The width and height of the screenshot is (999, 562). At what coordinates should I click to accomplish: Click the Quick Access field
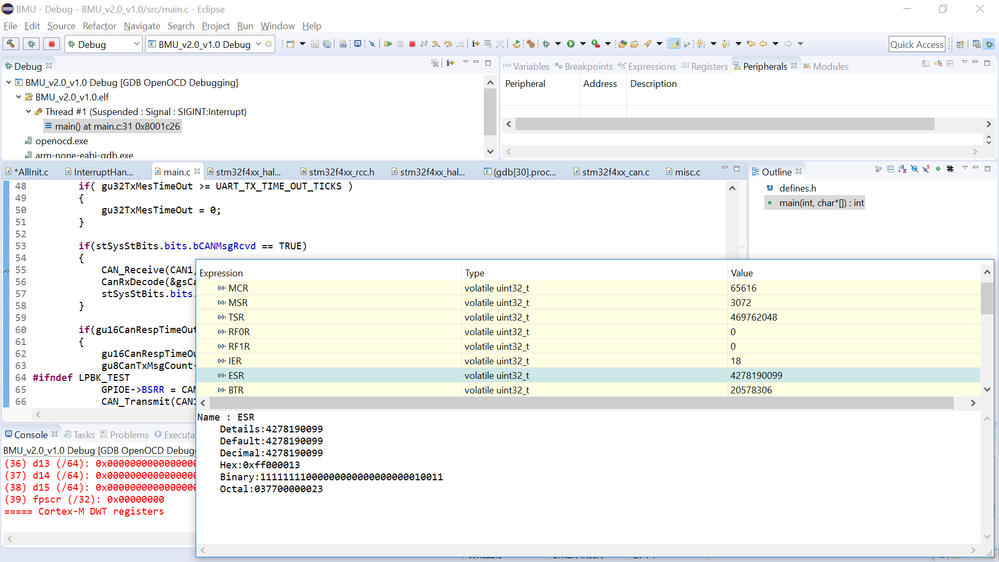click(916, 44)
